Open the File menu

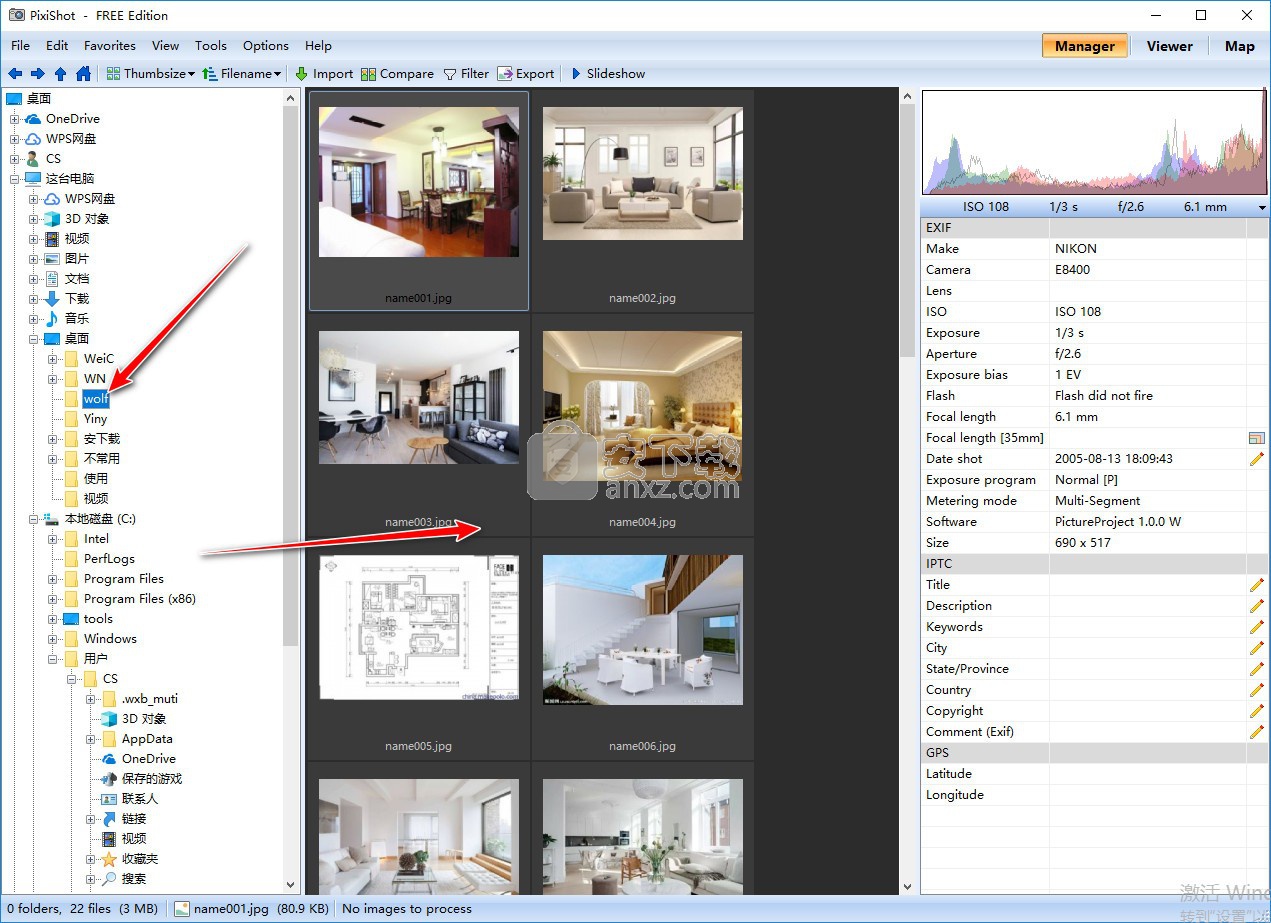pos(21,46)
